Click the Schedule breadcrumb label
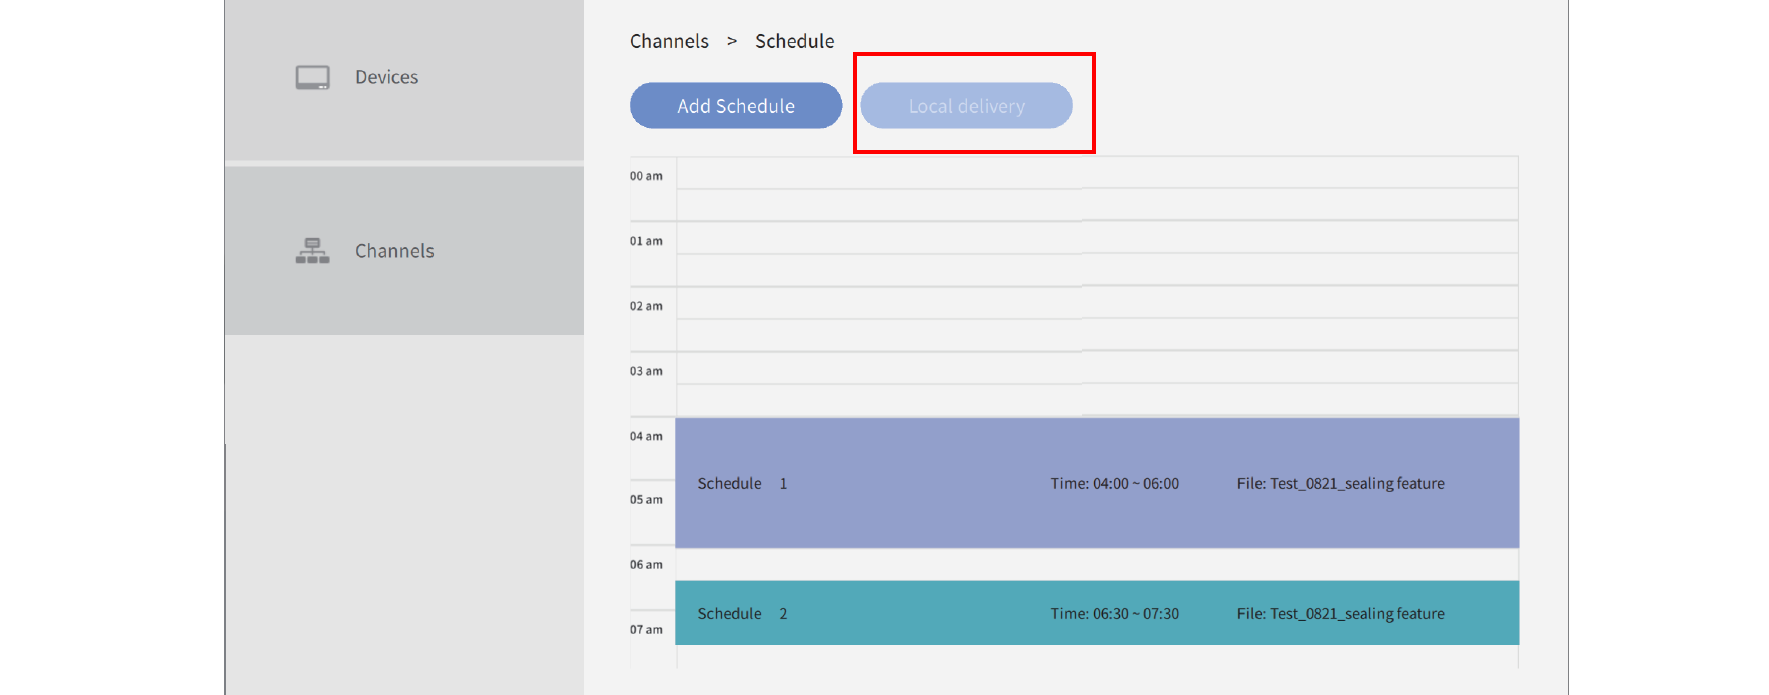This screenshot has height=695, width=1769. click(x=794, y=41)
